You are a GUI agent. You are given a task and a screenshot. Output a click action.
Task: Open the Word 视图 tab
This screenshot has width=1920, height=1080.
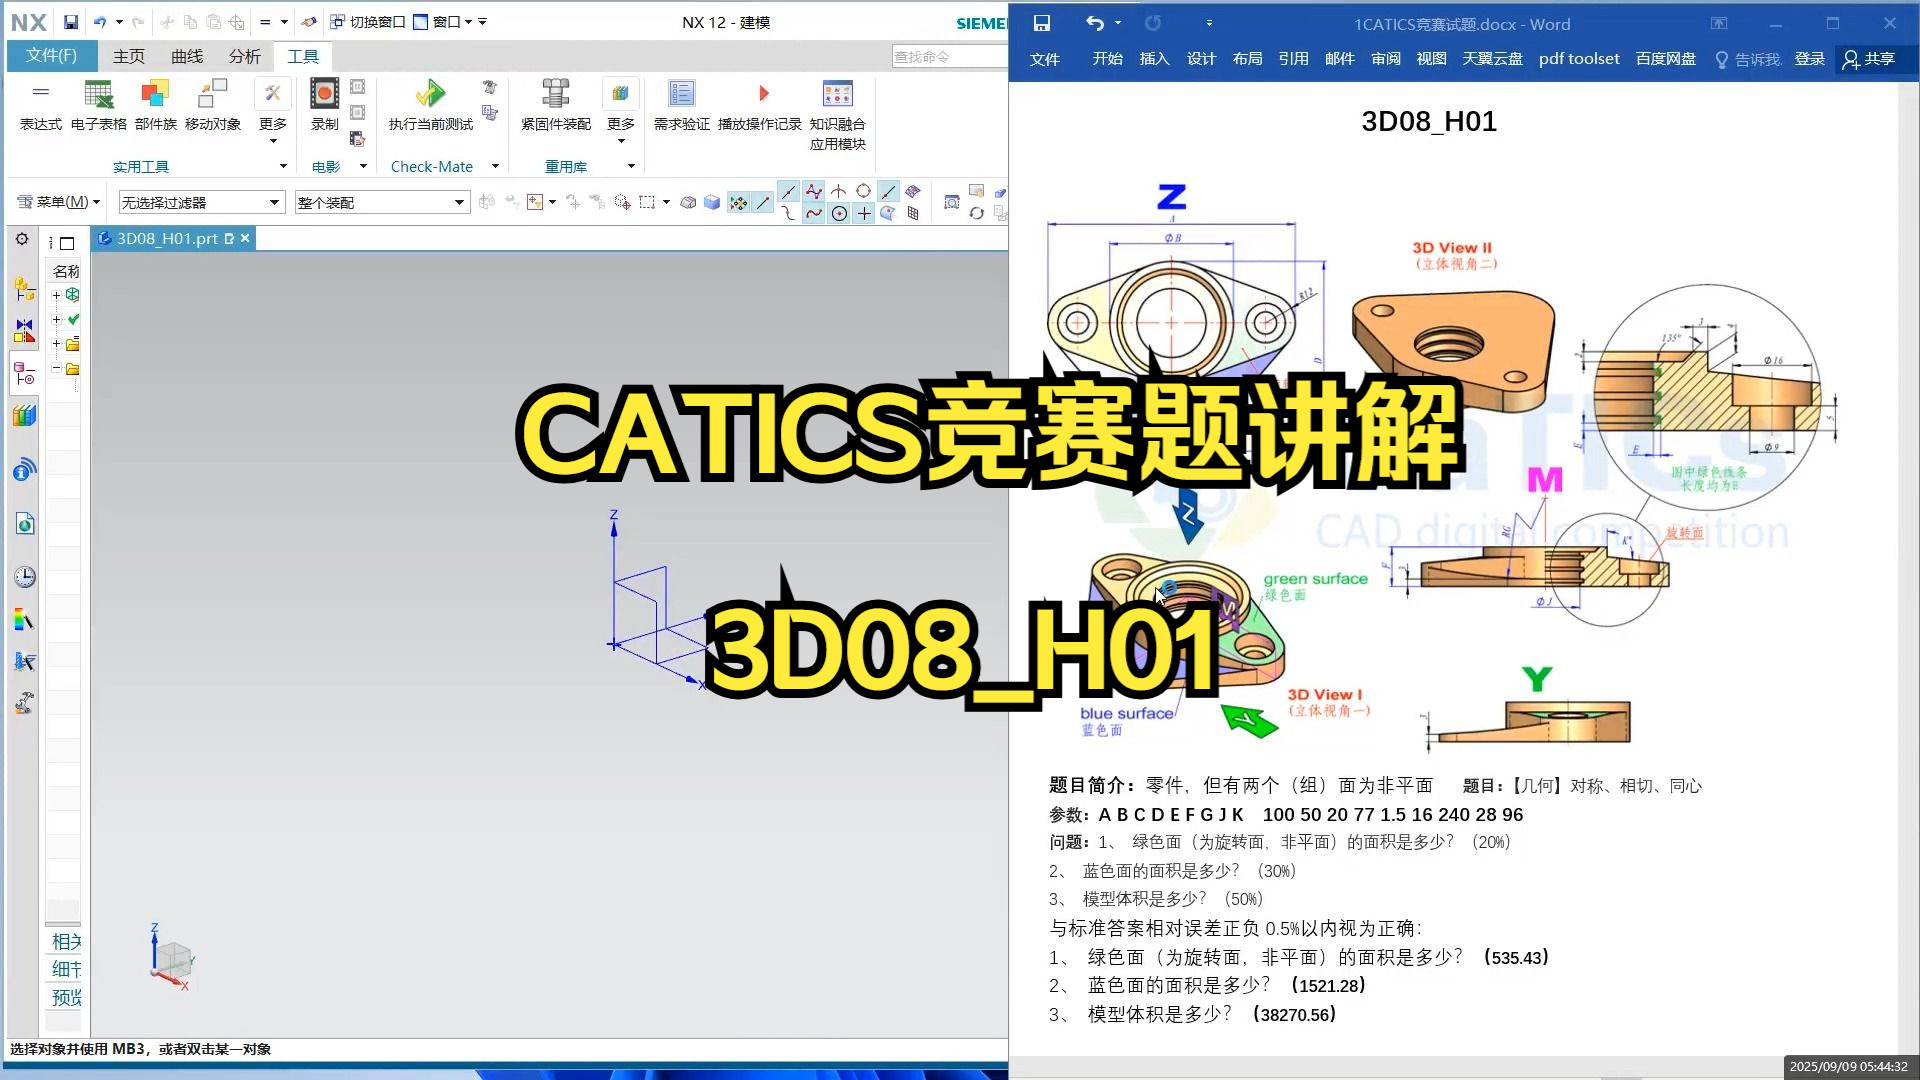point(1431,59)
